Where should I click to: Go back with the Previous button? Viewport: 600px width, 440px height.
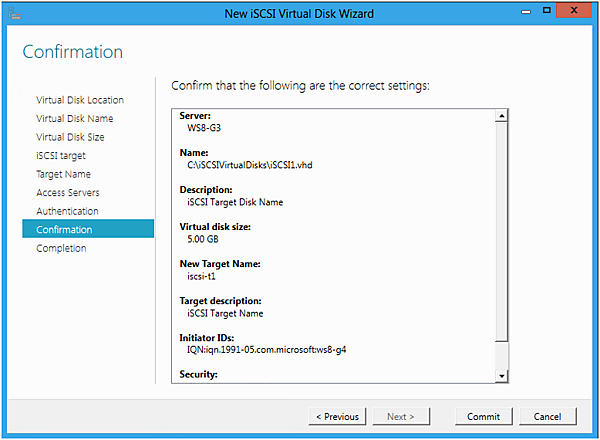tap(337, 416)
